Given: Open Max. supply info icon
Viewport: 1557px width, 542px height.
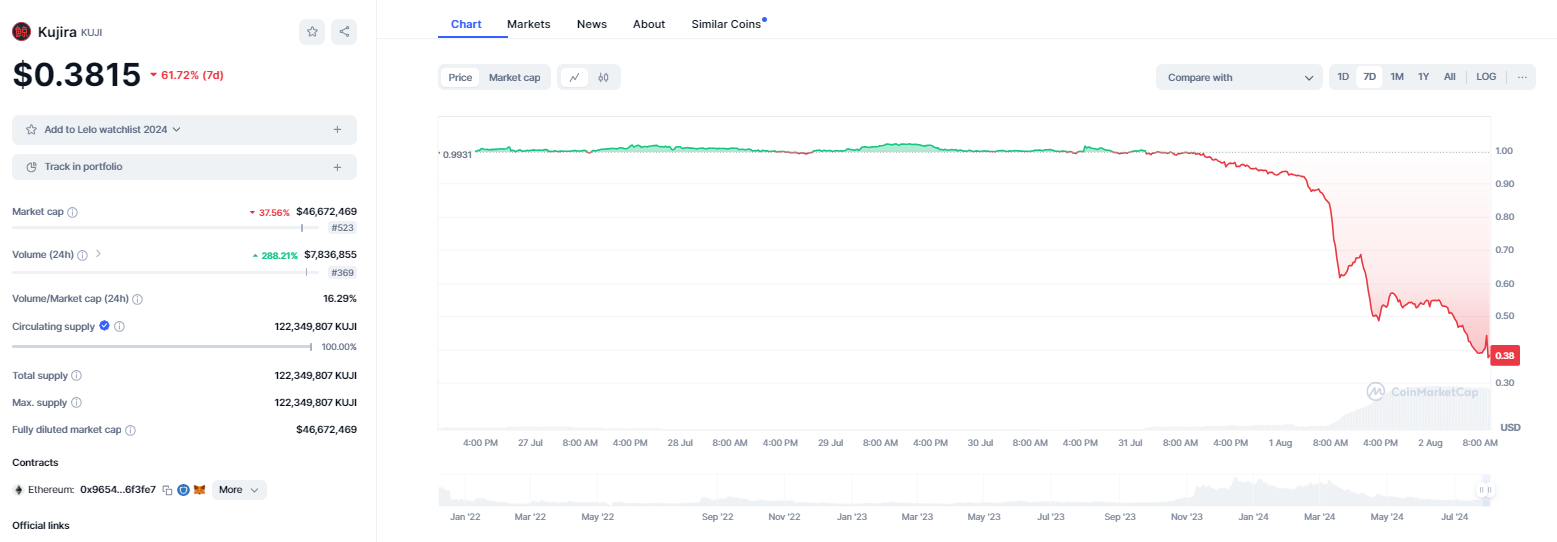Looking at the screenshot, I should pyautogui.click(x=76, y=403).
